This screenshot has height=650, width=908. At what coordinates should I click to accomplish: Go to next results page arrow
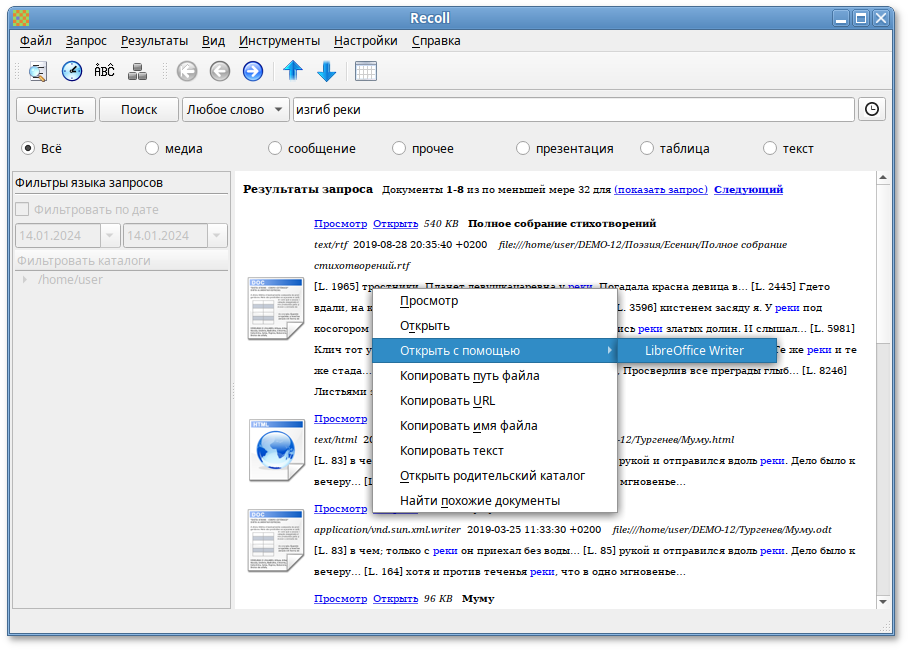pyautogui.click(x=253, y=71)
